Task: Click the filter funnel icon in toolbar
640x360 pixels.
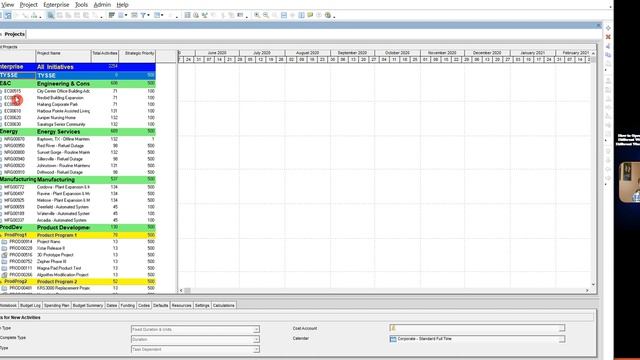Action: [143, 15]
